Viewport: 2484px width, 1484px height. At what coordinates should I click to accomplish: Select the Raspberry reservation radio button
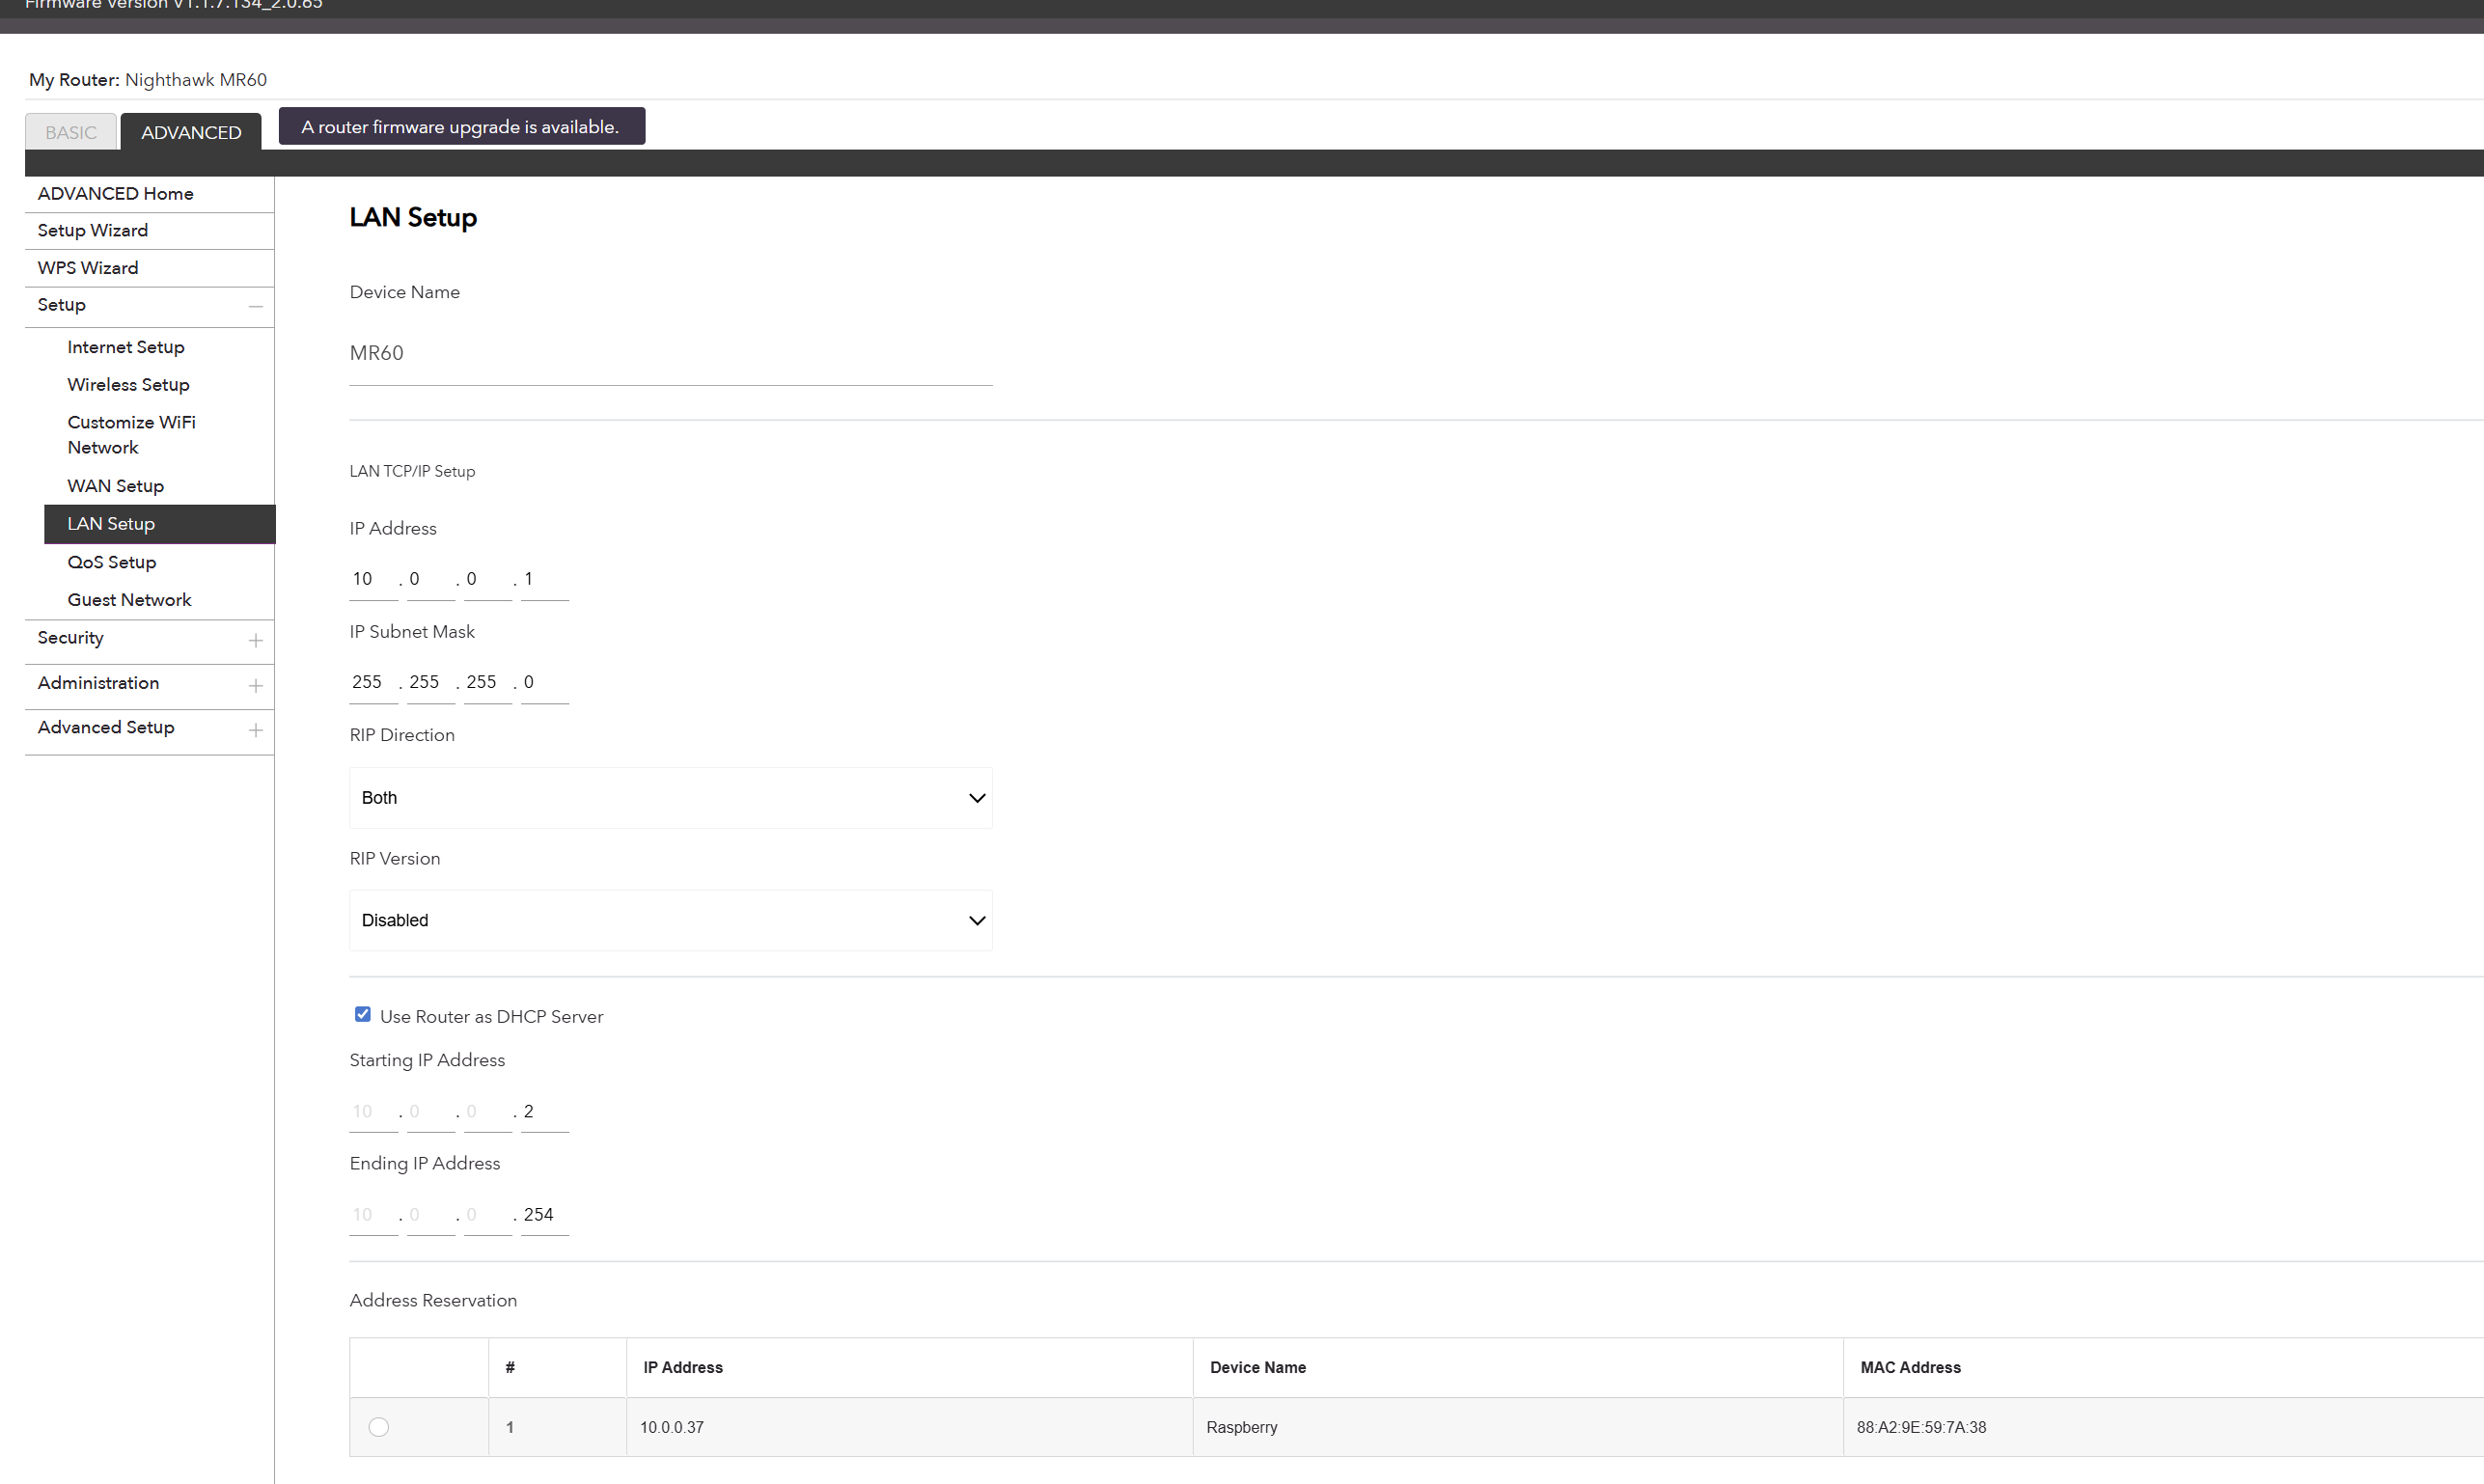[x=378, y=1427]
